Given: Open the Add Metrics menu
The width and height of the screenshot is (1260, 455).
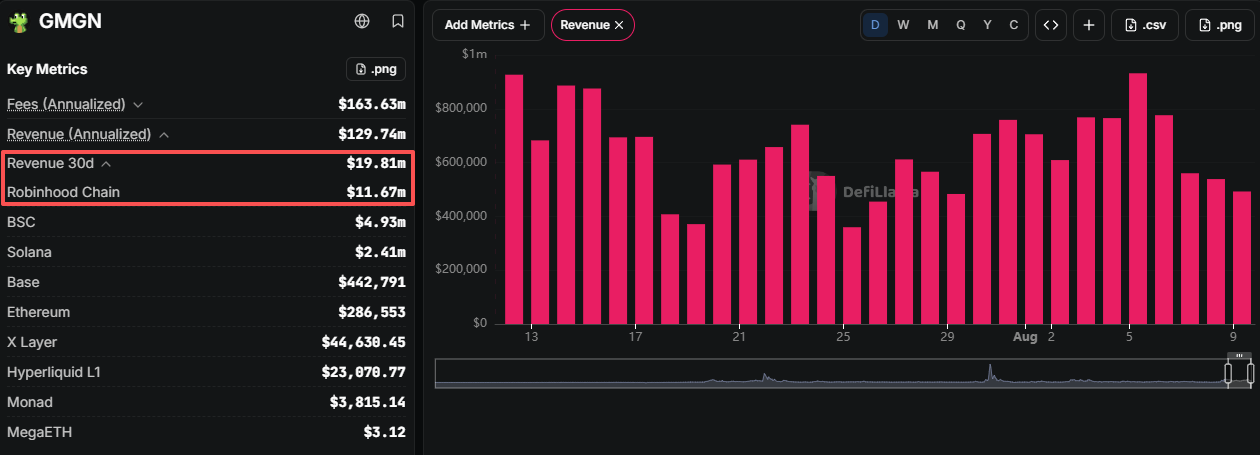Looking at the screenshot, I should pyautogui.click(x=488, y=25).
